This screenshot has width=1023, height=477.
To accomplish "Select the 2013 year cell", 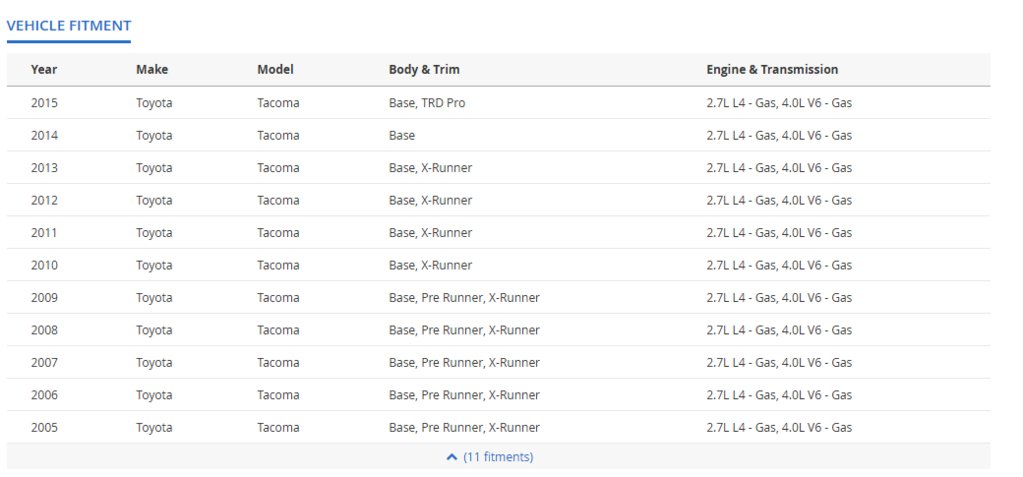I will 44,168.
